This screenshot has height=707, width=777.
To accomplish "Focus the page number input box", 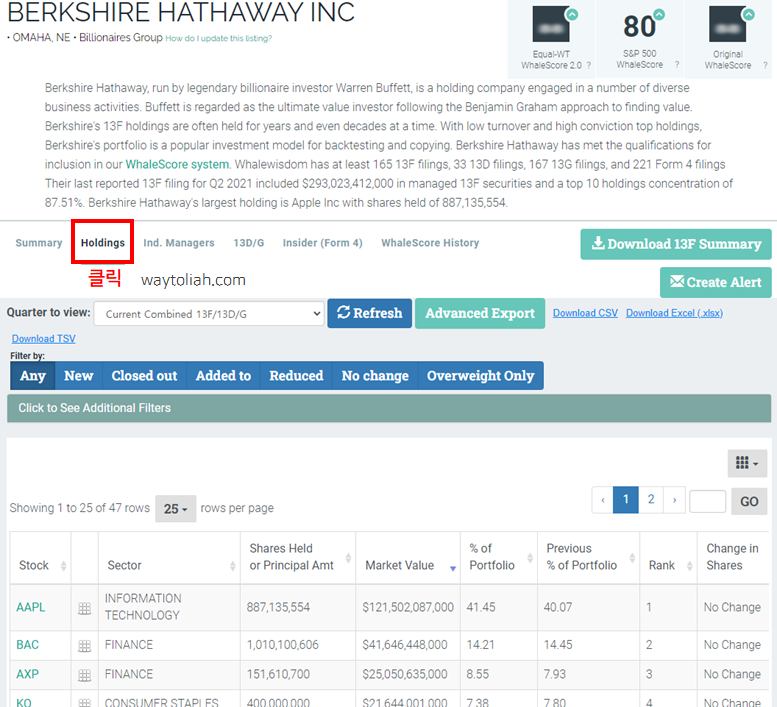I will (708, 501).
